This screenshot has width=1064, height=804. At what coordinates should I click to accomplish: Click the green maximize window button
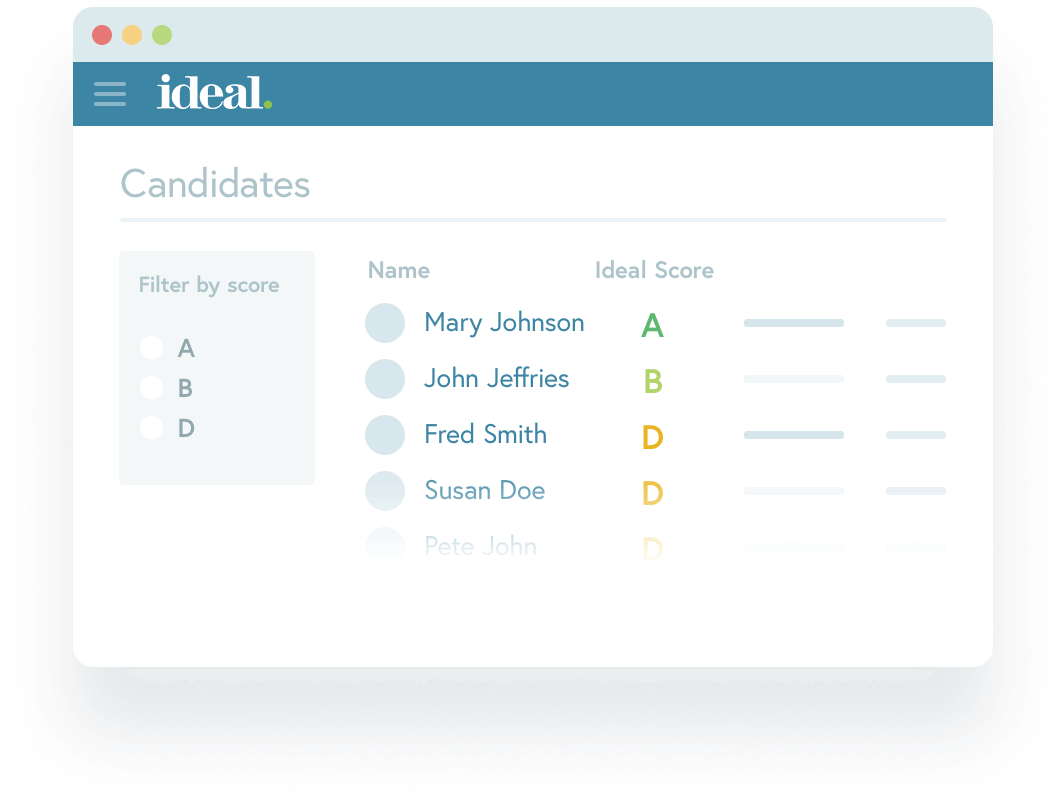(162, 36)
